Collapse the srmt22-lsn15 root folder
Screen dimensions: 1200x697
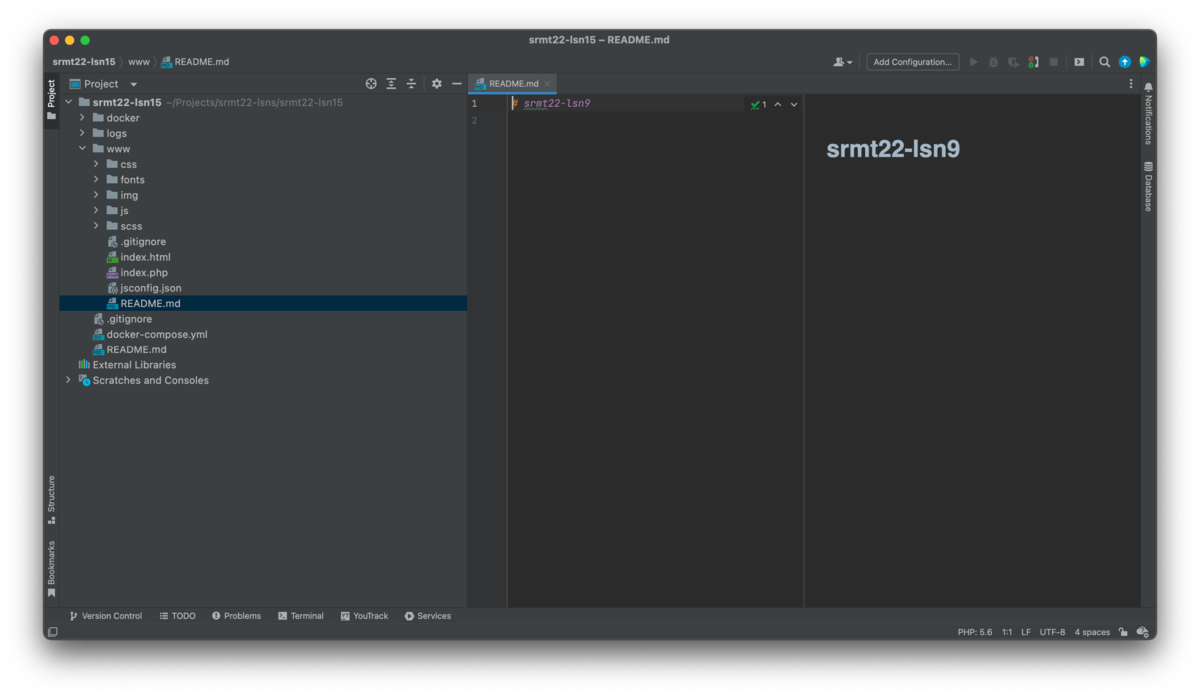coord(69,102)
